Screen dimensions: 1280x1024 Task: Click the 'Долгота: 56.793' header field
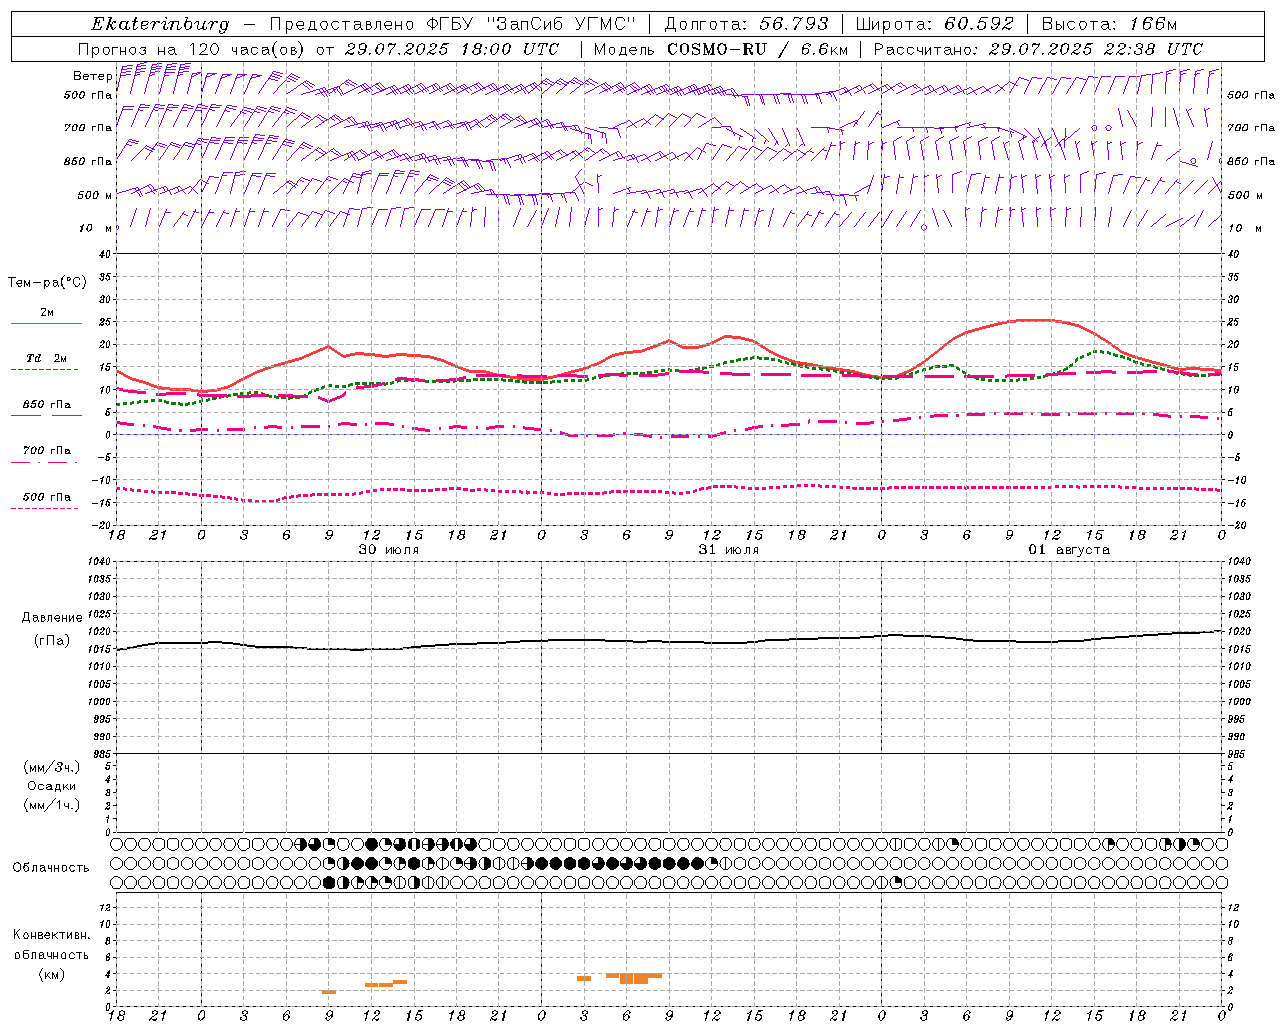(746, 24)
